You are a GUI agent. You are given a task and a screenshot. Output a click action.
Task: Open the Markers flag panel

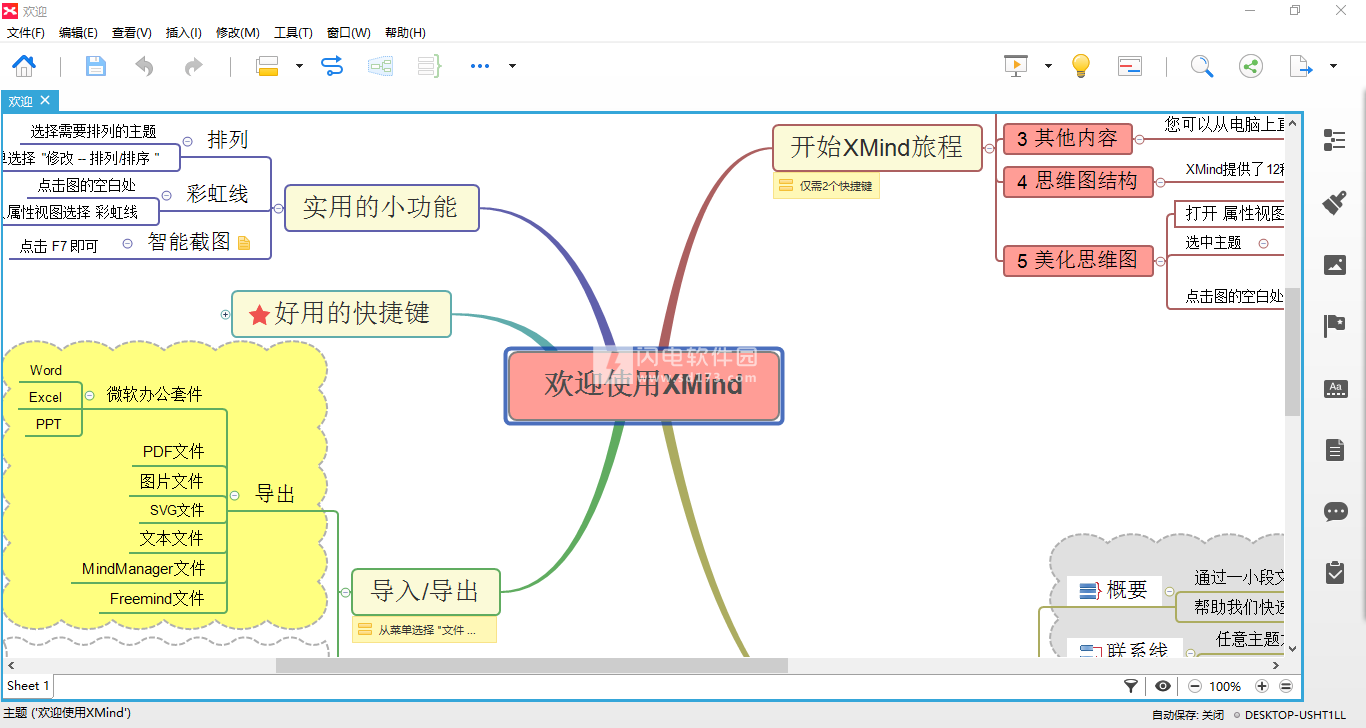click(x=1335, y=326)
